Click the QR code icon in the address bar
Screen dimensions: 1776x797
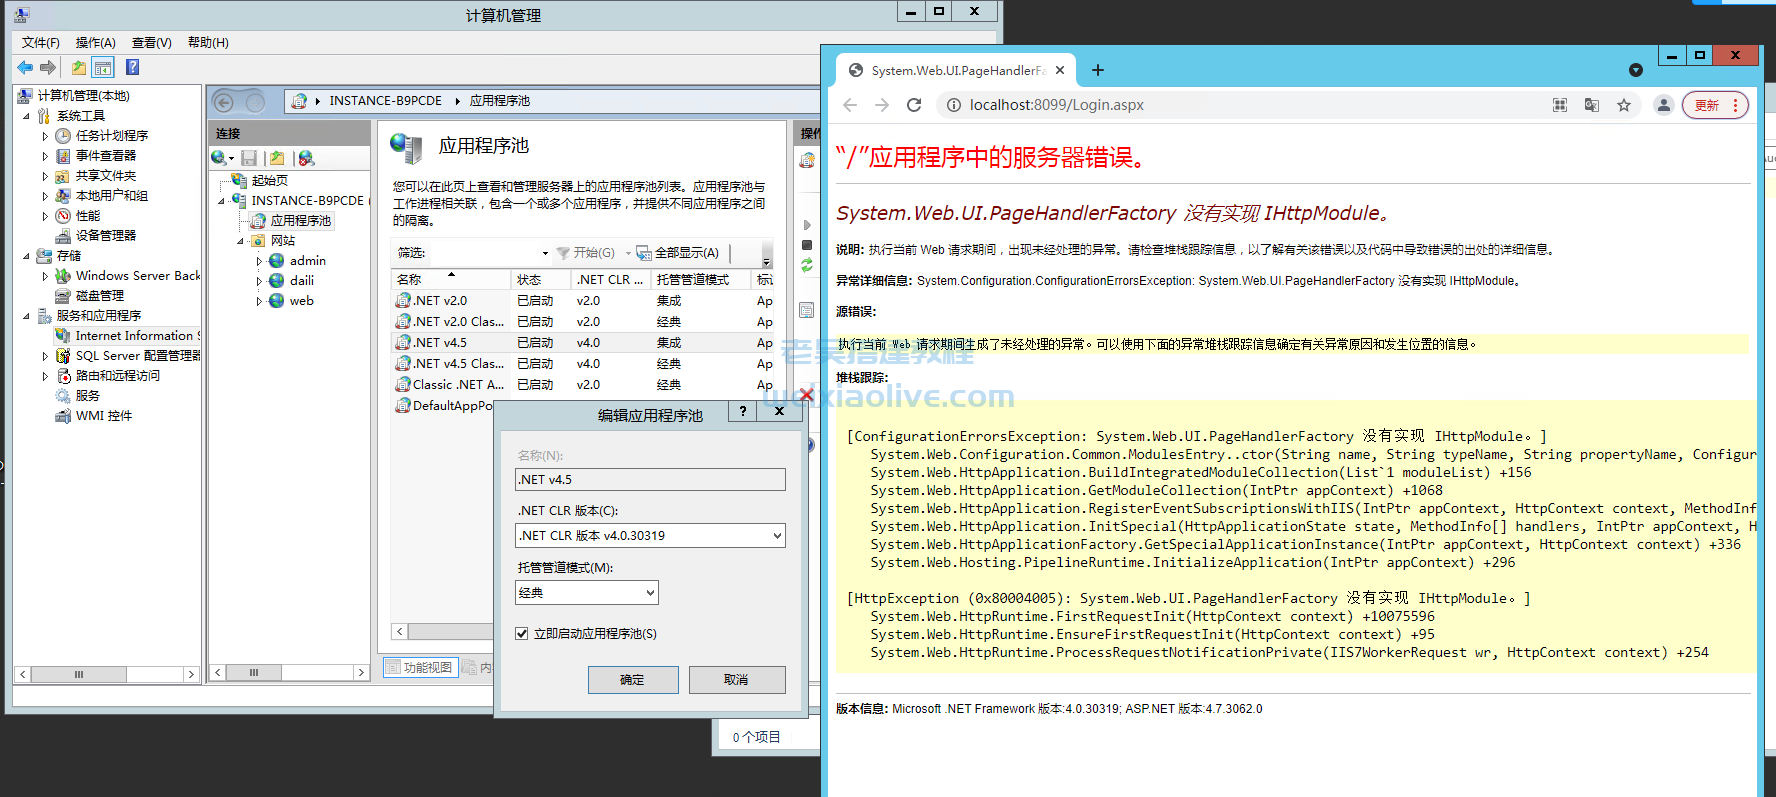point(1560,105)
